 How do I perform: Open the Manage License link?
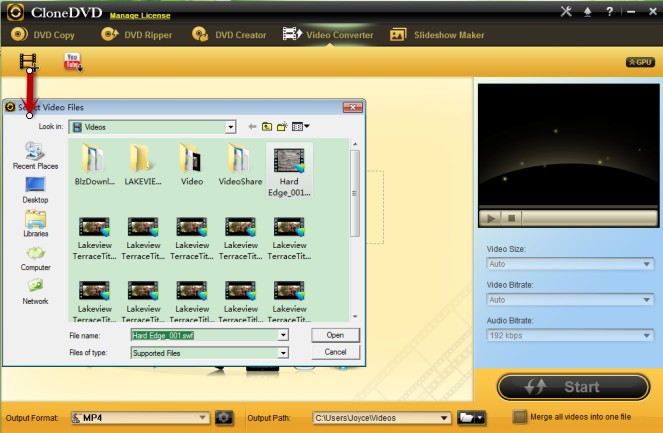tap(140, 16)
